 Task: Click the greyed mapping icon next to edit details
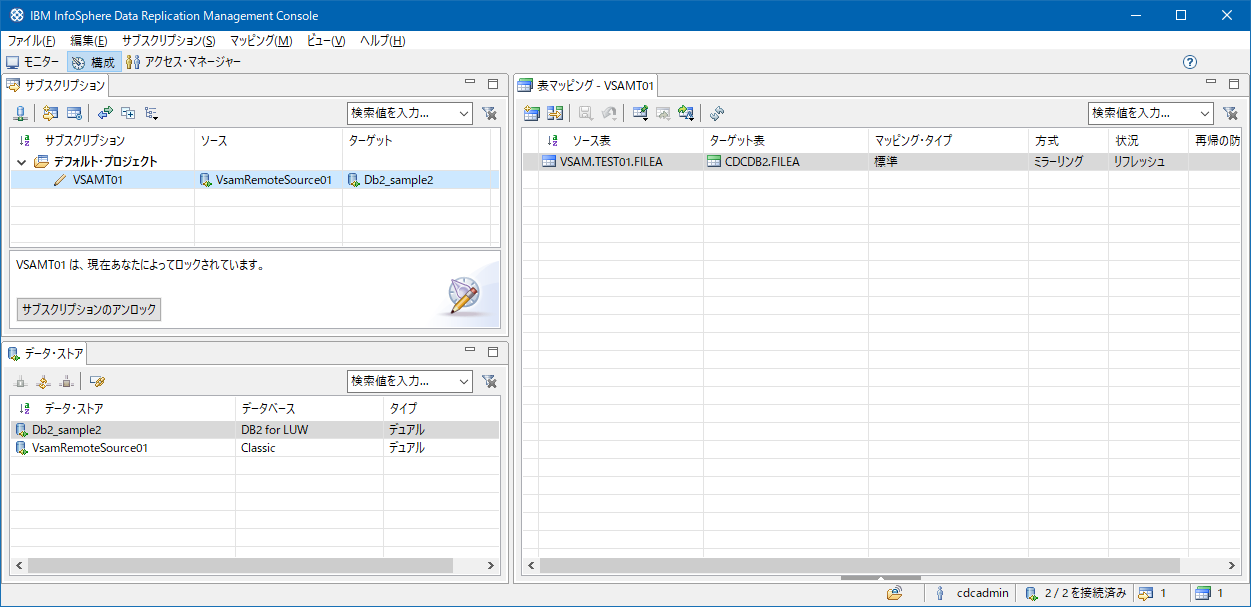point(662,113)
